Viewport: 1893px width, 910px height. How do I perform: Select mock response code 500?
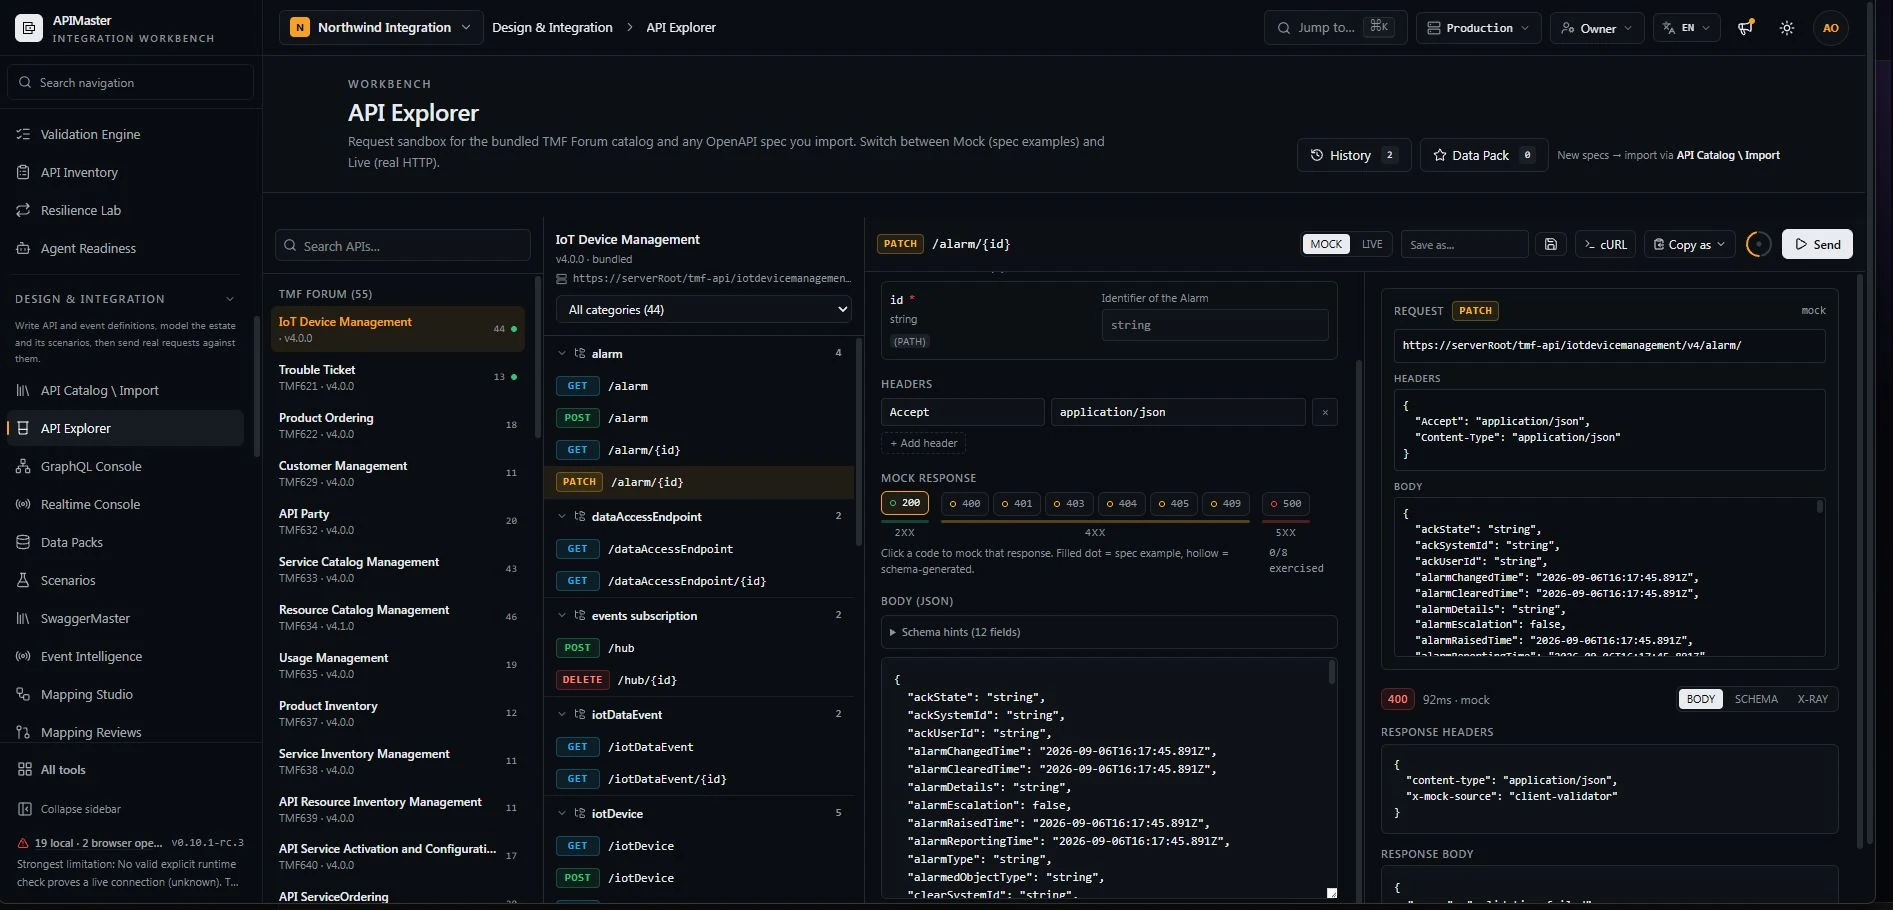coord(1286,504)
